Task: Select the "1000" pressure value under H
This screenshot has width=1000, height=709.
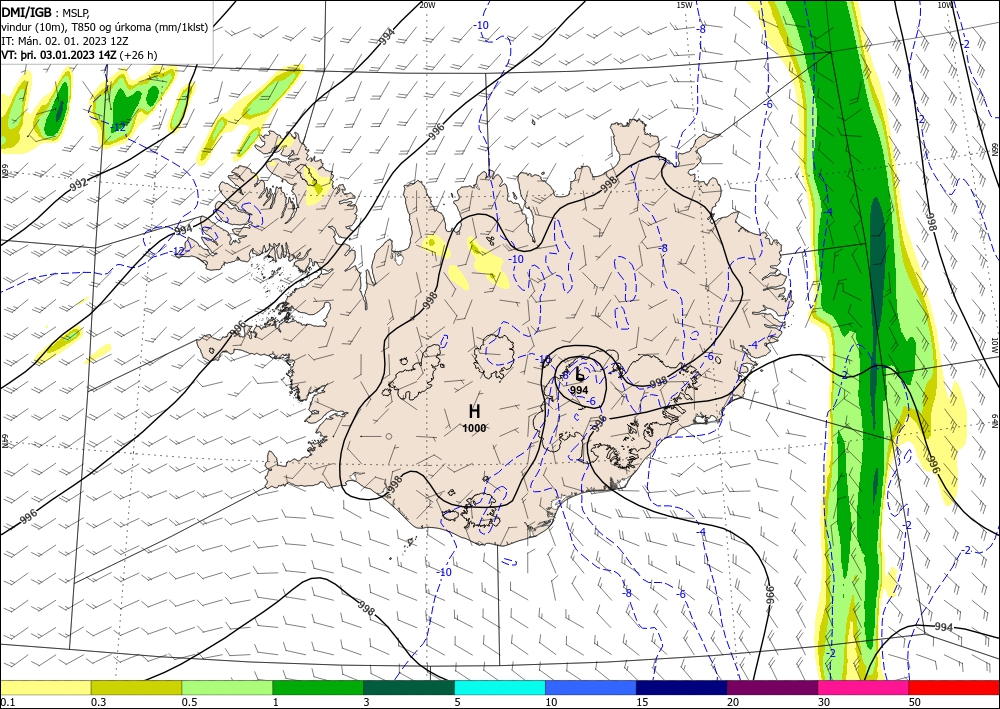Action: point(474,428)
